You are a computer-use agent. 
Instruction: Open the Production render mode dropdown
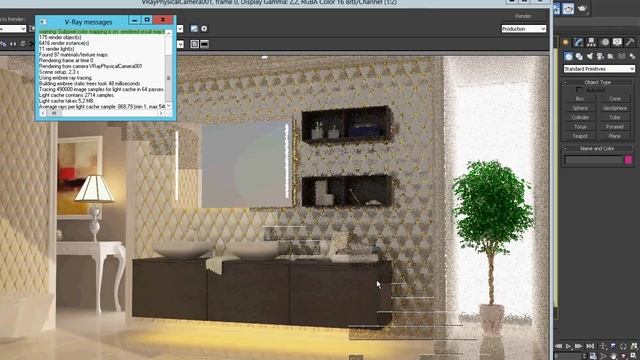click(x=524, y=29)
